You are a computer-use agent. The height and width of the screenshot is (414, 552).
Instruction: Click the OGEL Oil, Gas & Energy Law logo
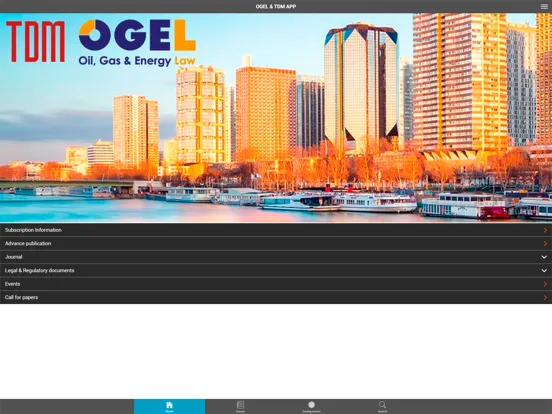[137, 43]
